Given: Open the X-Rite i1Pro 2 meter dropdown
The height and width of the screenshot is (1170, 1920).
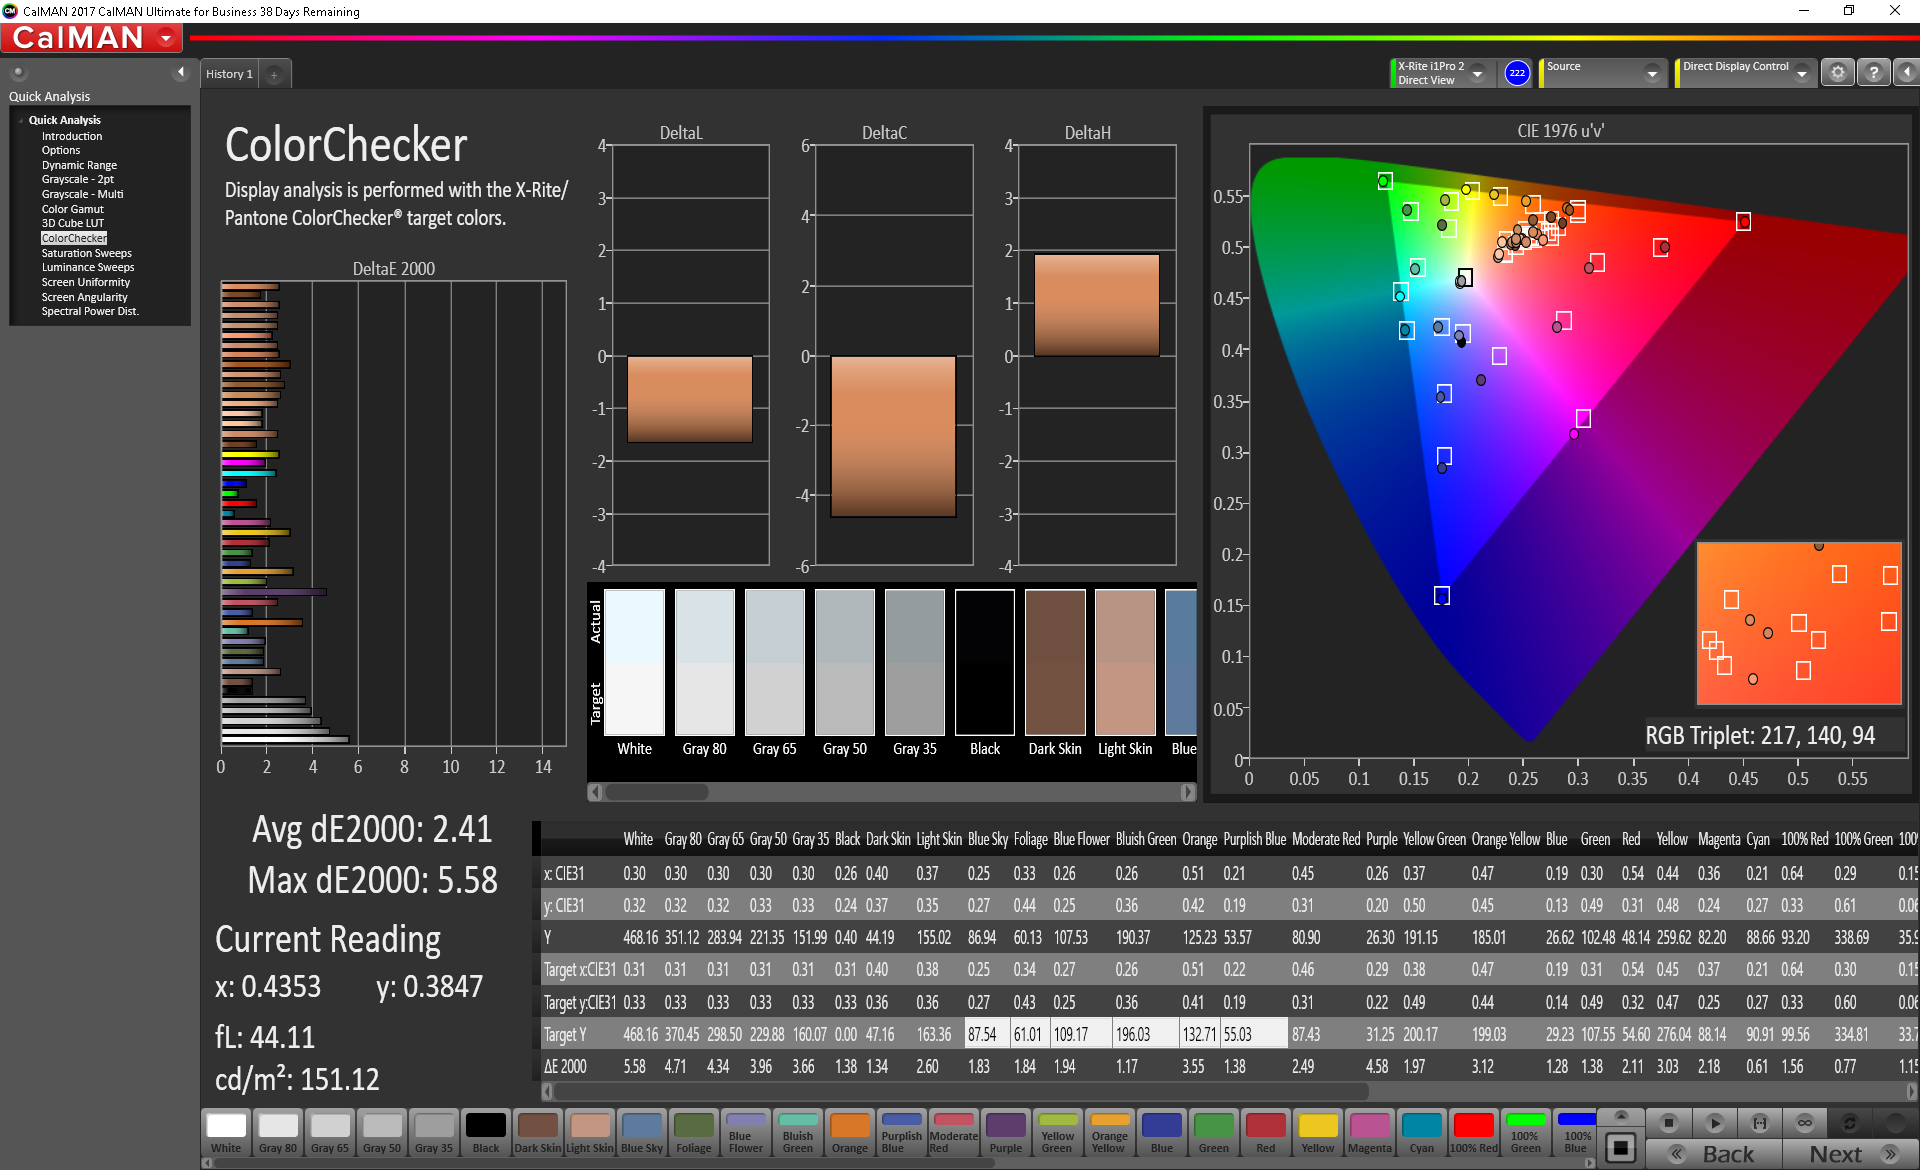Looking at the screenshot, I should tap(1477, 74).
